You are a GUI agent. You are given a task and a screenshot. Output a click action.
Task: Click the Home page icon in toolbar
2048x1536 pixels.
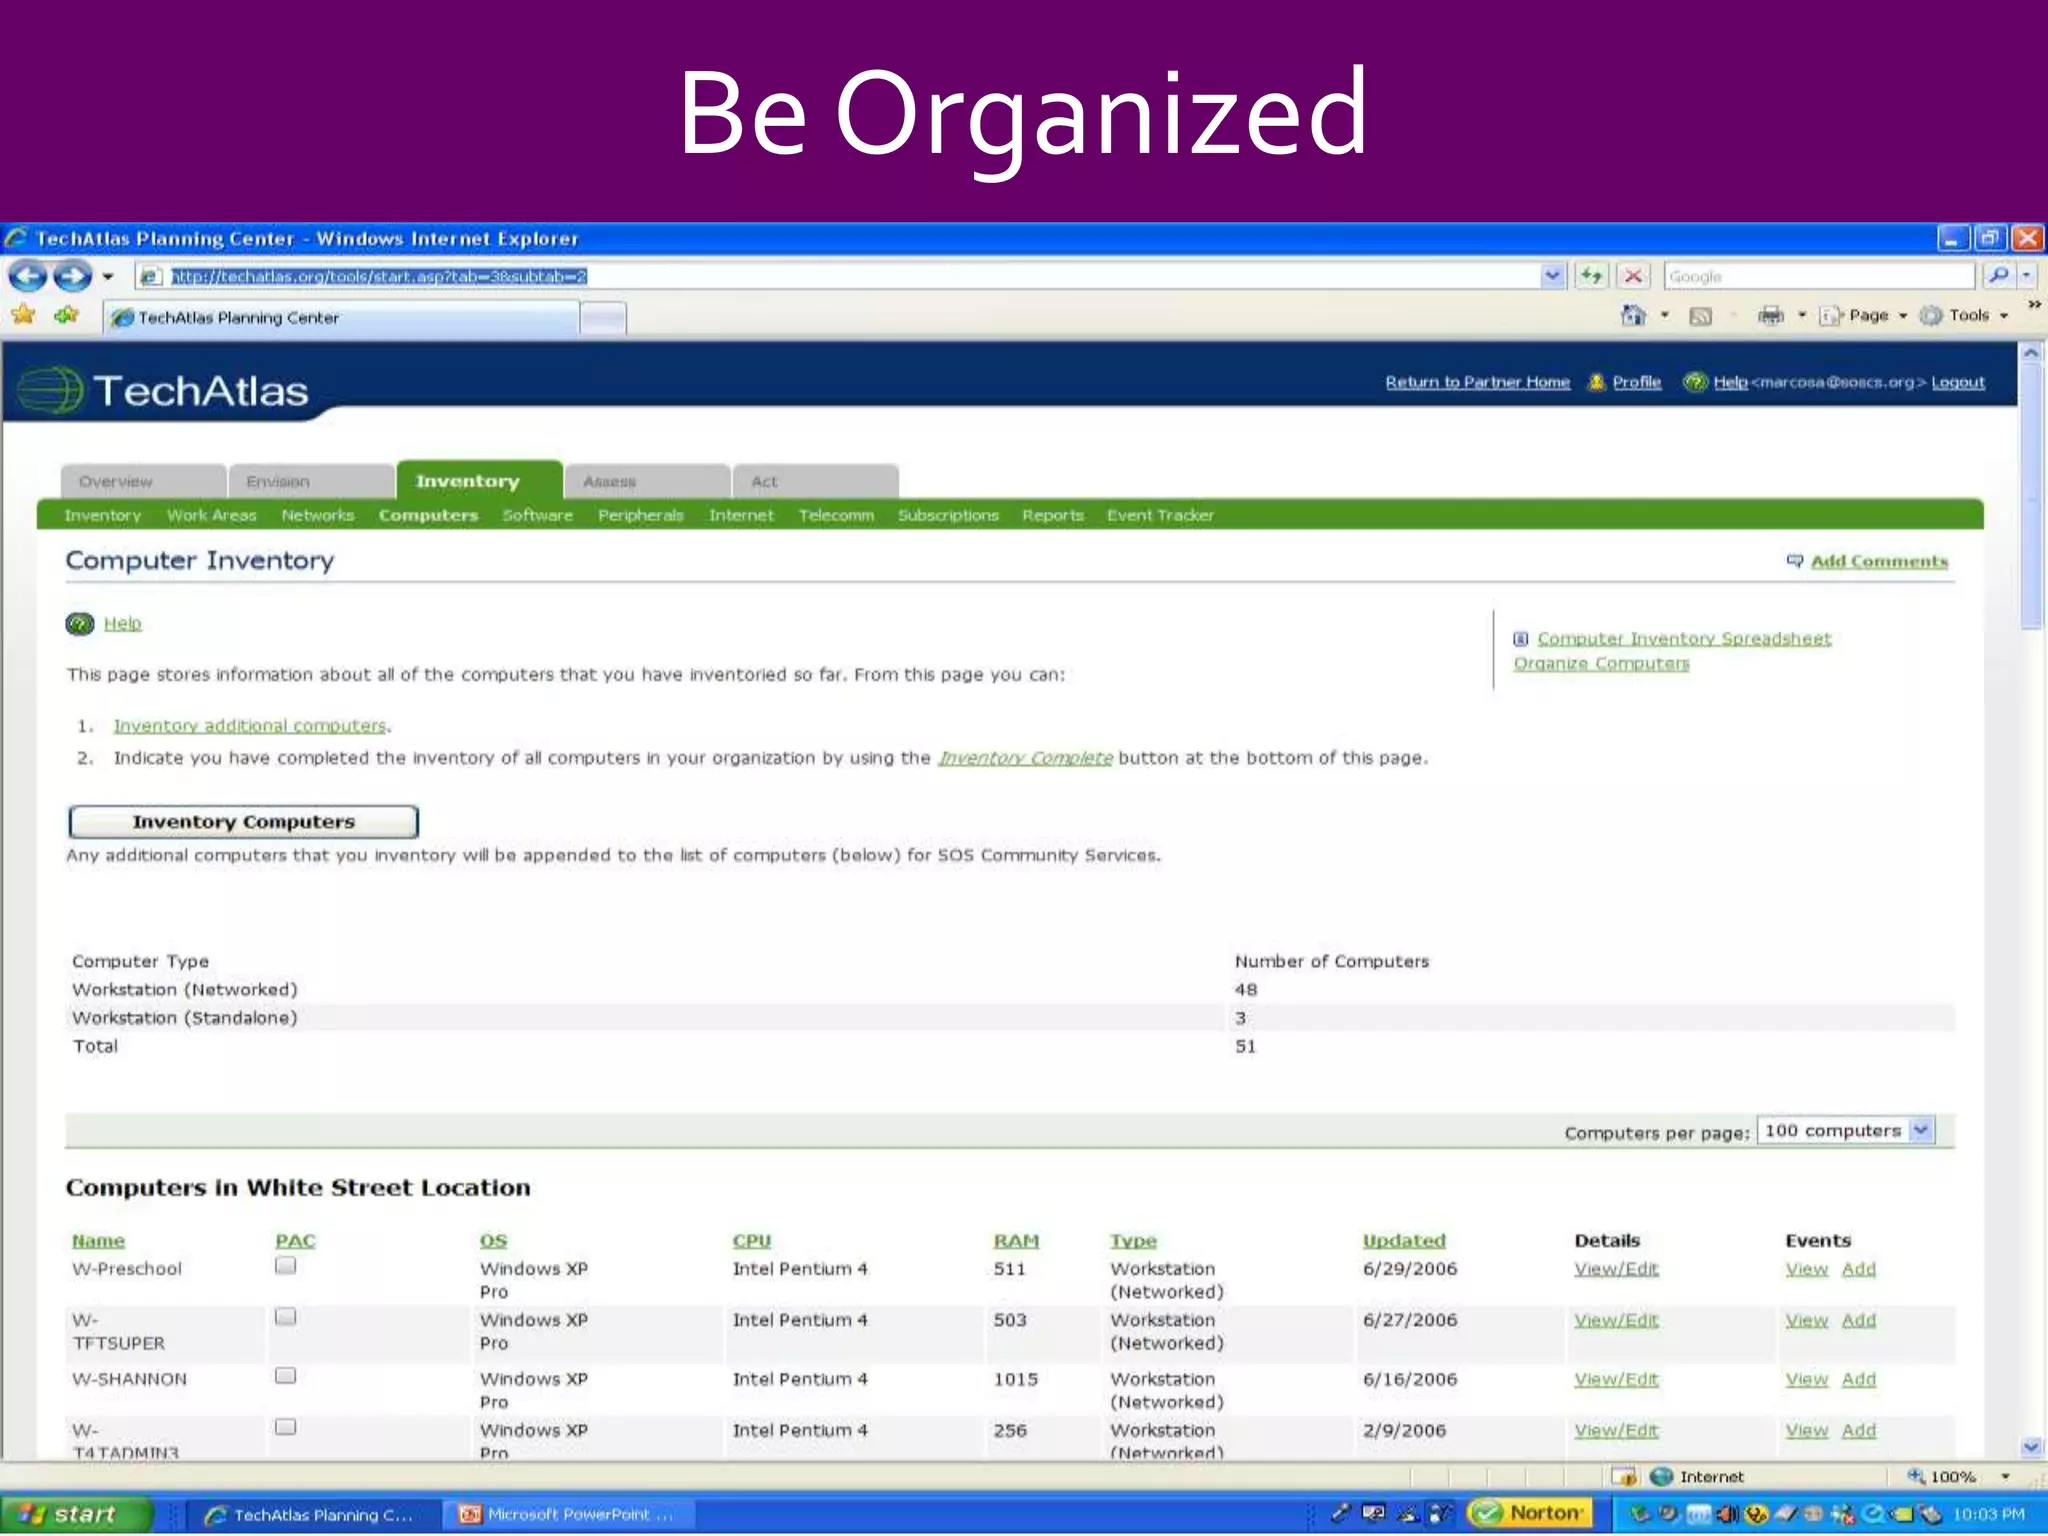point(1633,316)
